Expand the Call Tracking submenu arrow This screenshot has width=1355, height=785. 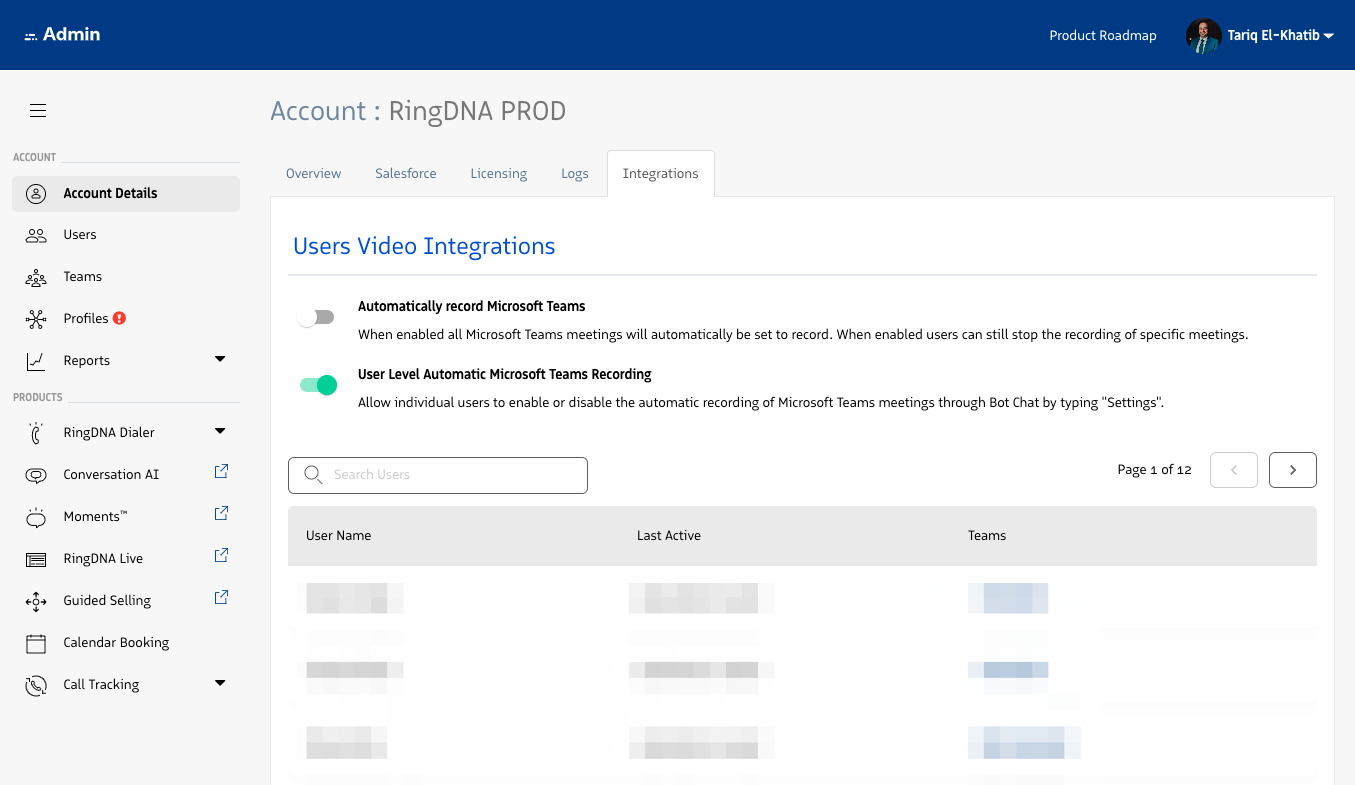pyautogui.click(x=220, y=683)
